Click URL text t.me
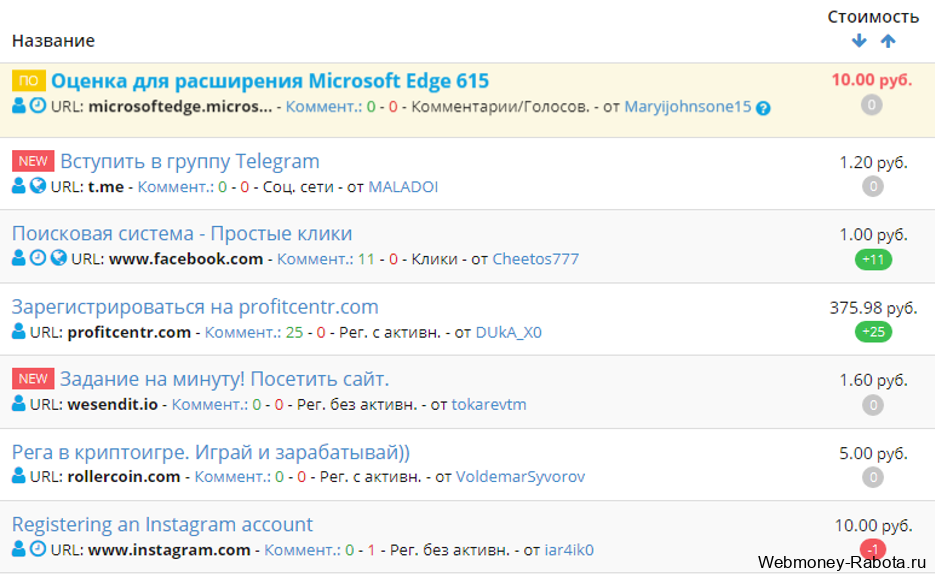This screenshot has width=935, height=580. point(106,187)
